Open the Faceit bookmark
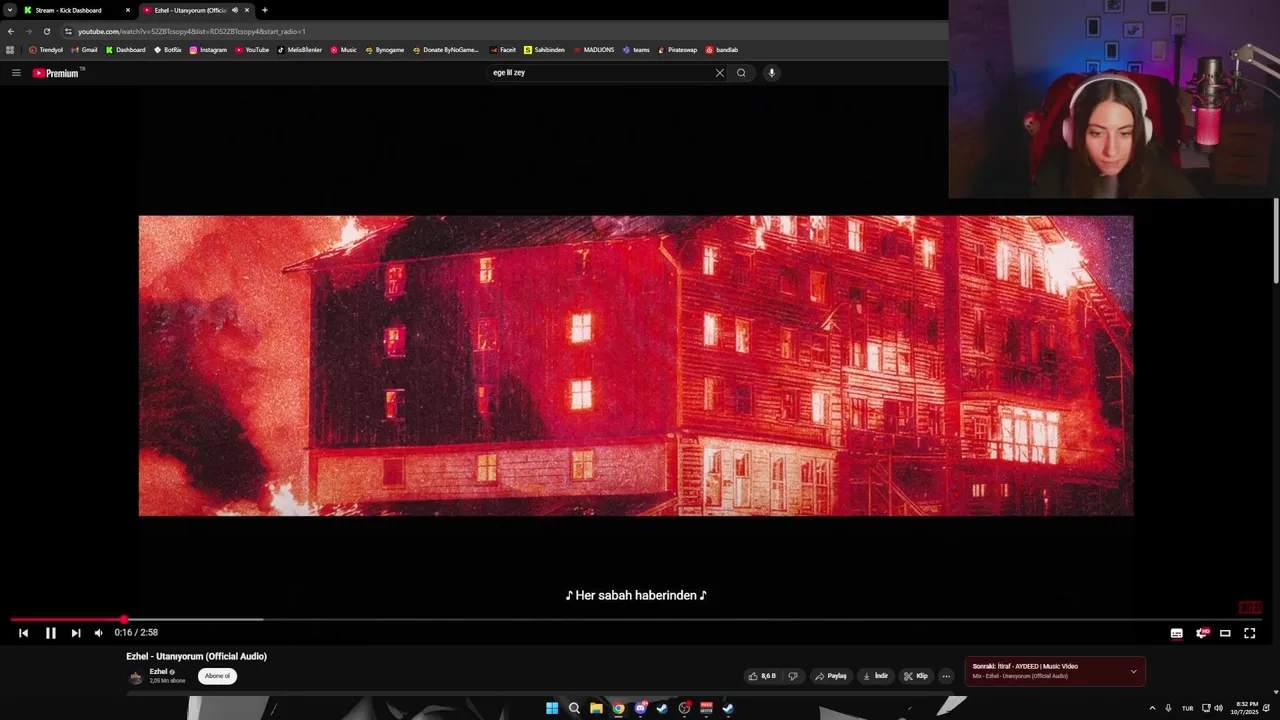 pyautogui.click(x=503, y=50)
